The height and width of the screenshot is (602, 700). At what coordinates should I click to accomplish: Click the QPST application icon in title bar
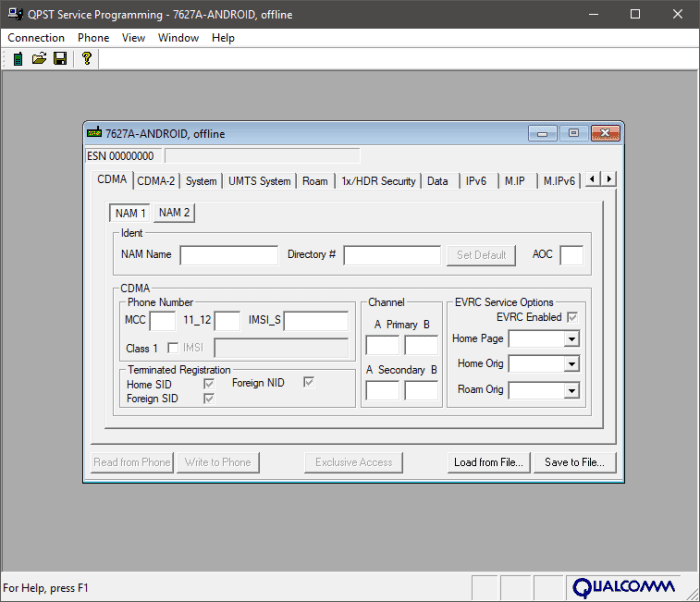[15, 14]
